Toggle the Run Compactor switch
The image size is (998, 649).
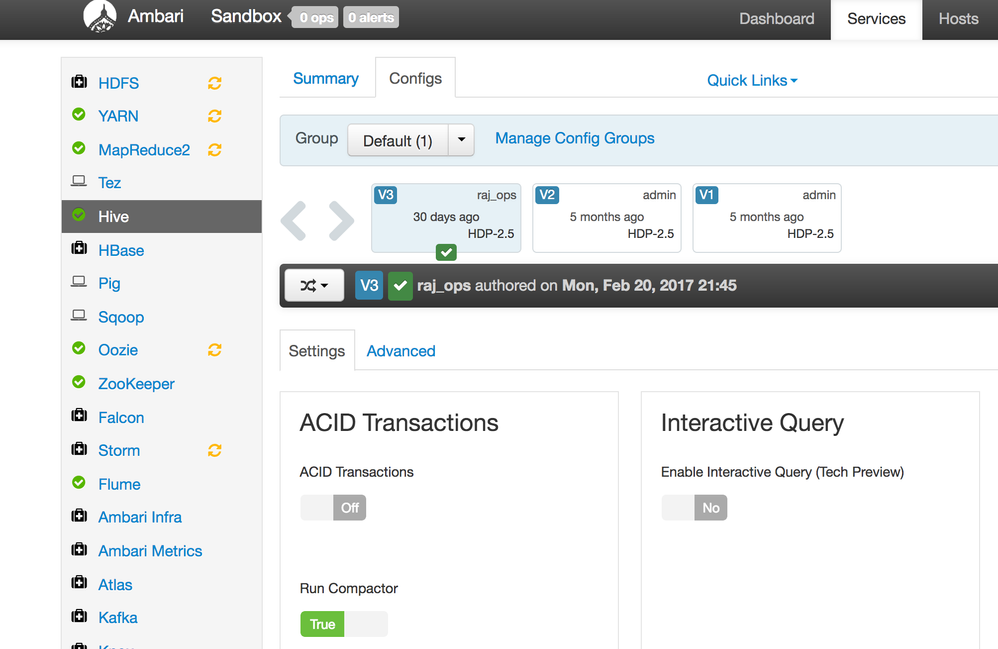pos(343,625)
